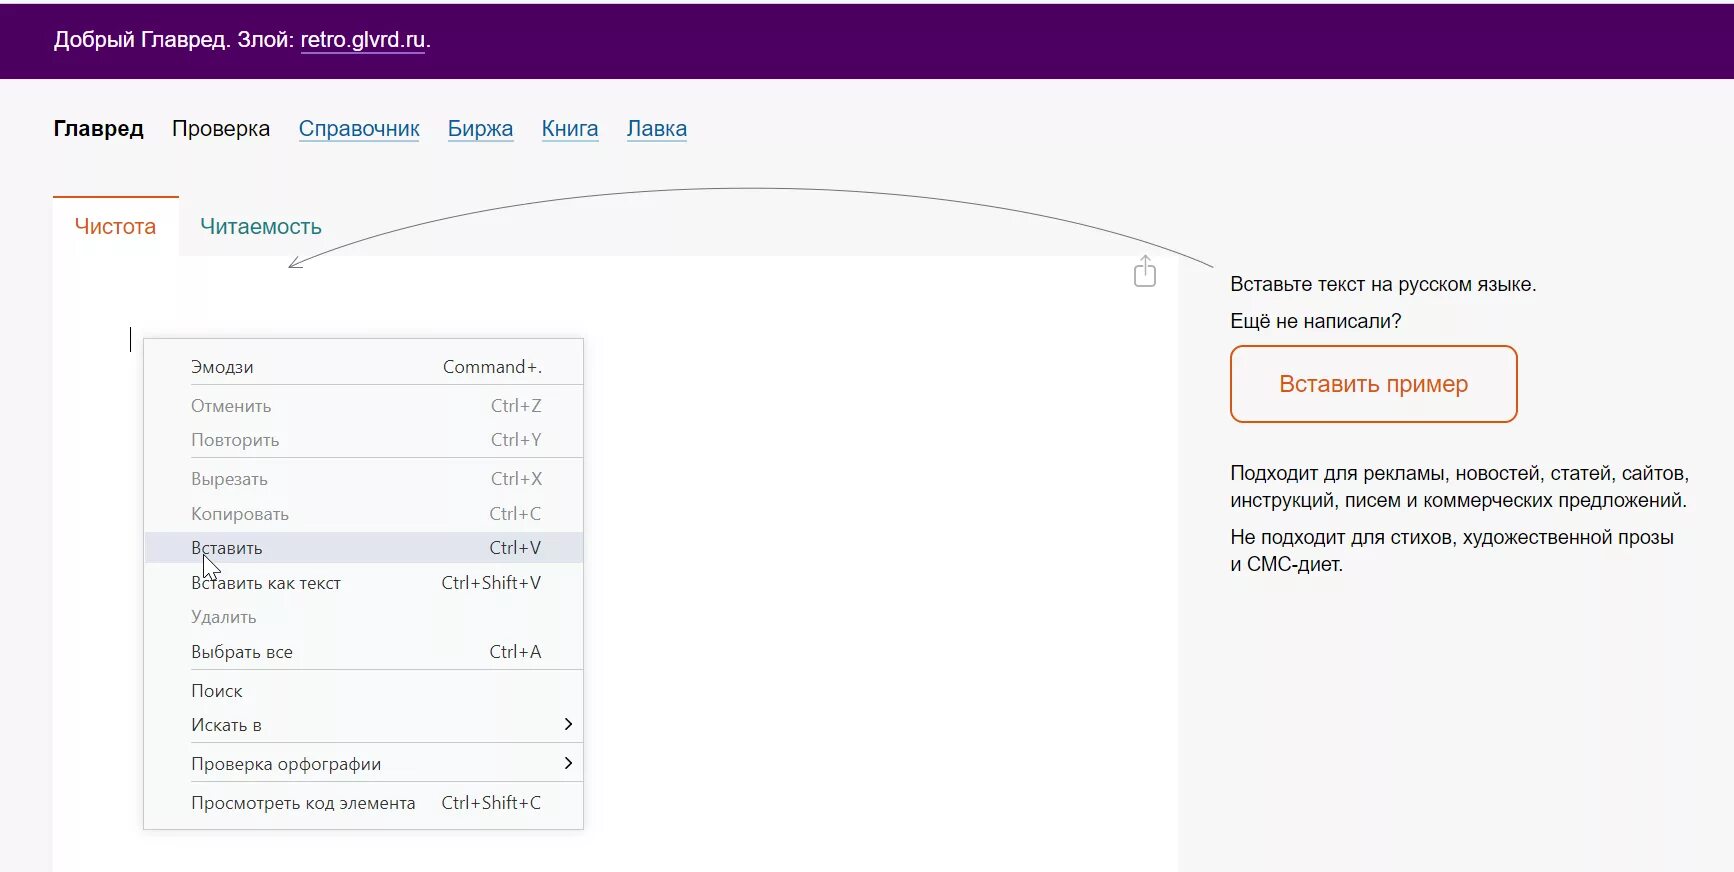Image resolution: width=1734 pixels, height=872 pixels.
Task: Click the paragraph starting 'Не подходит для стихов'
Action: (1452, 551)
